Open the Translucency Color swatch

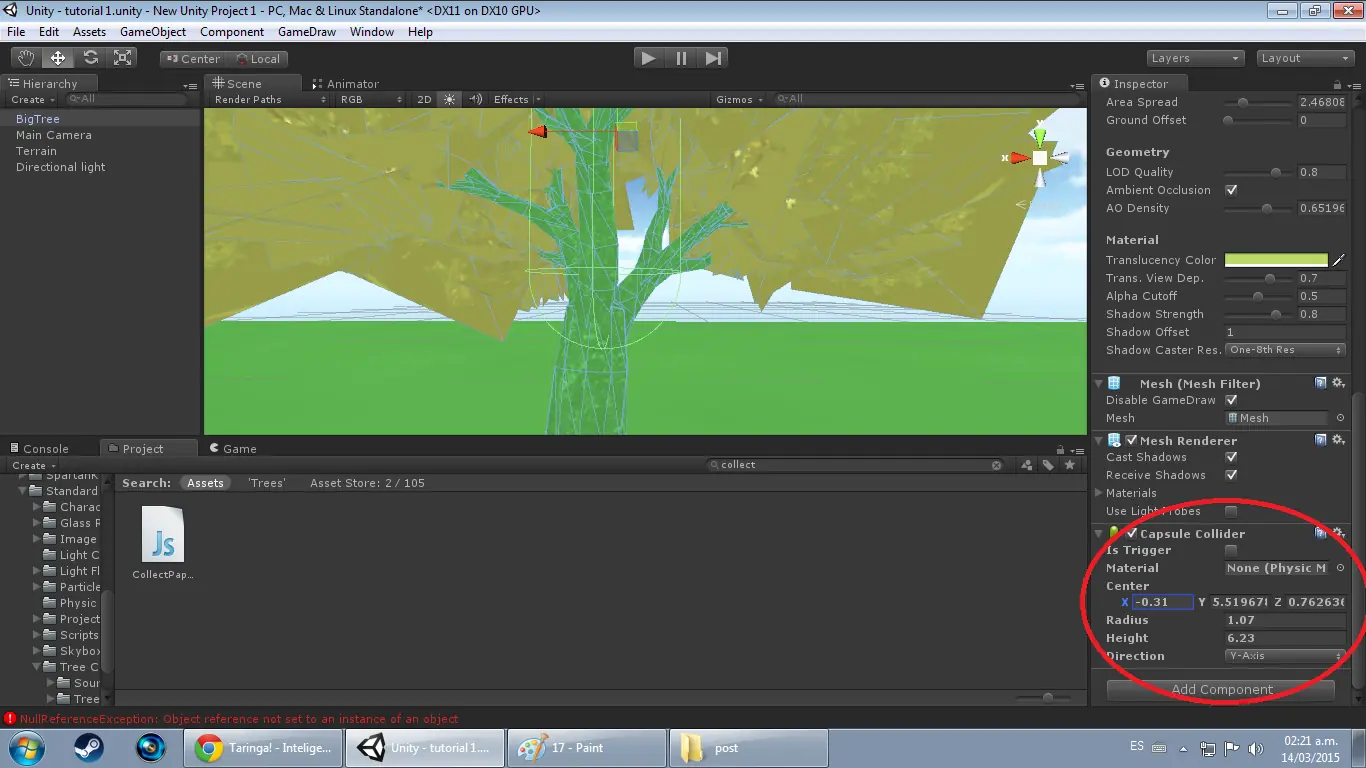point(1276,260)
